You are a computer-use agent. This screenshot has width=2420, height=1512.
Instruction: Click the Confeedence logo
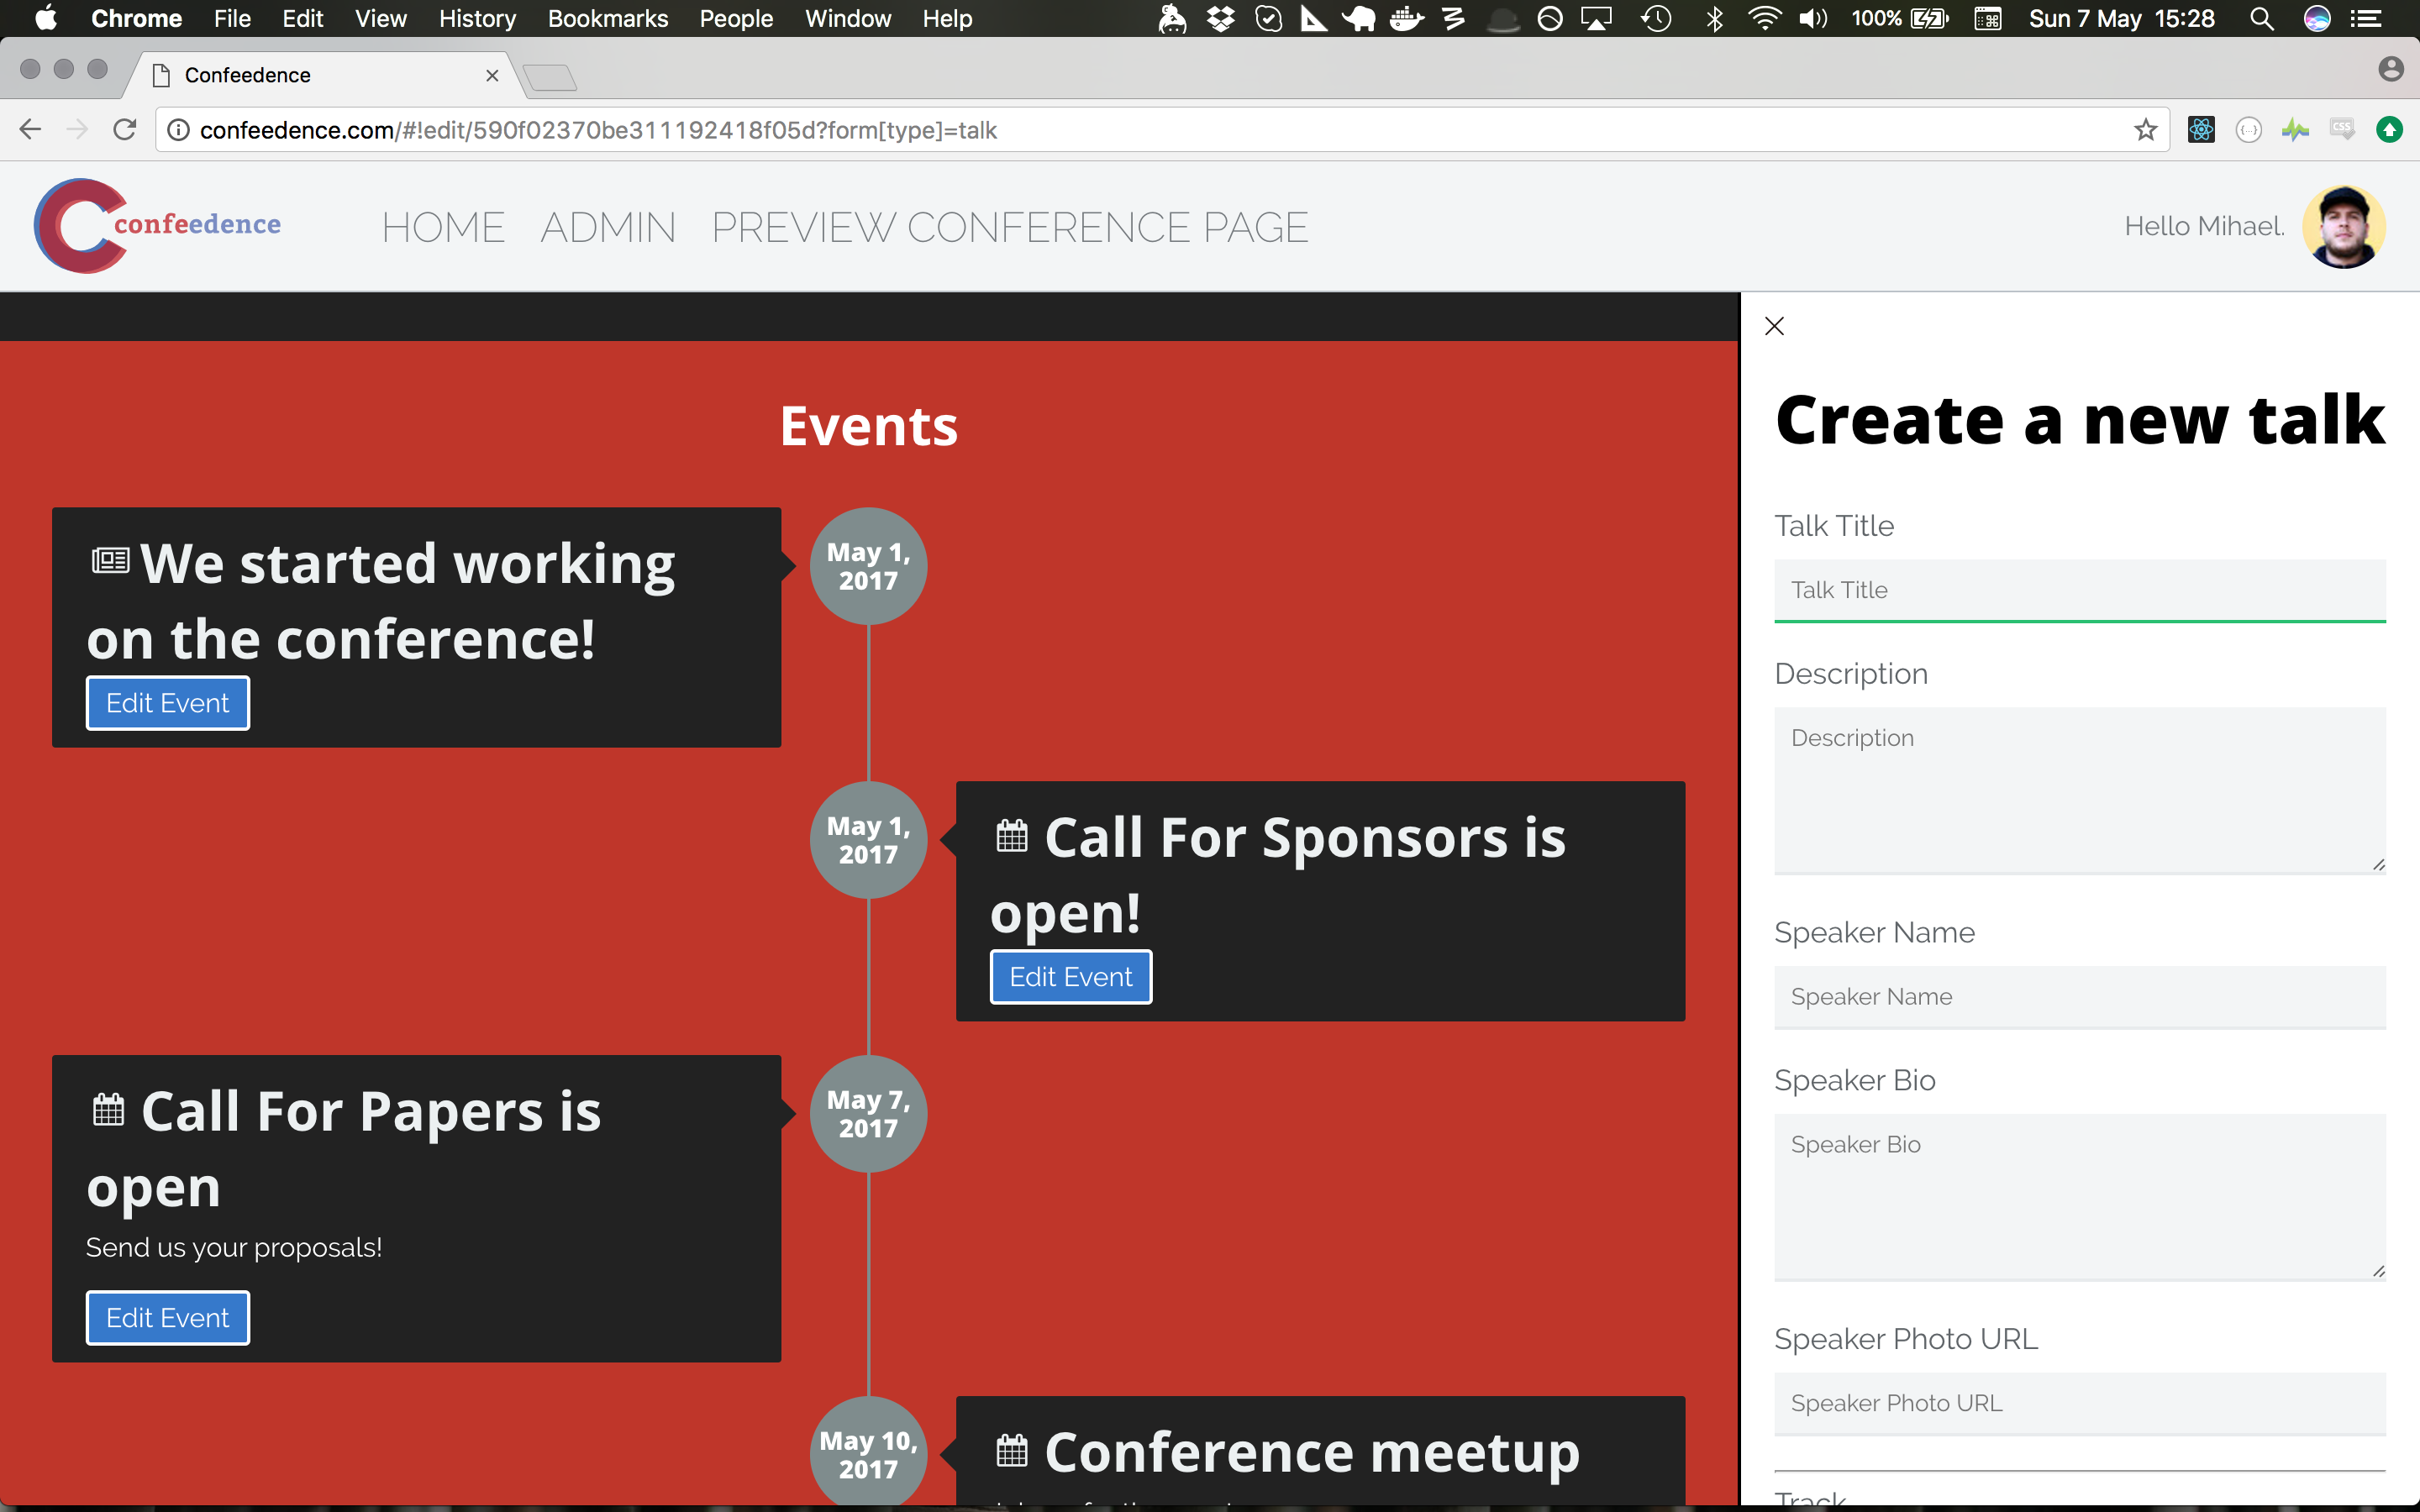click(x=158, y=226)
